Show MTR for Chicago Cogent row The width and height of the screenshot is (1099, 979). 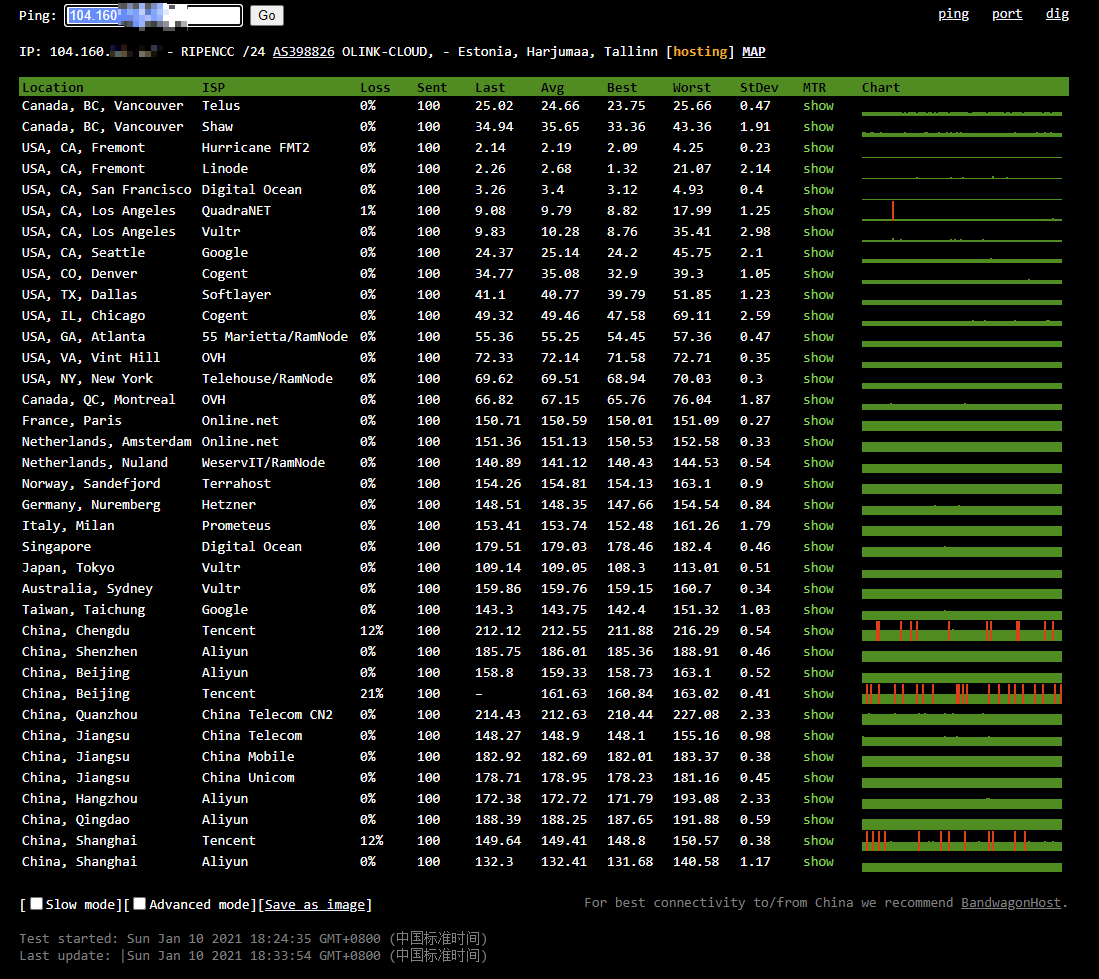(818, 316)
